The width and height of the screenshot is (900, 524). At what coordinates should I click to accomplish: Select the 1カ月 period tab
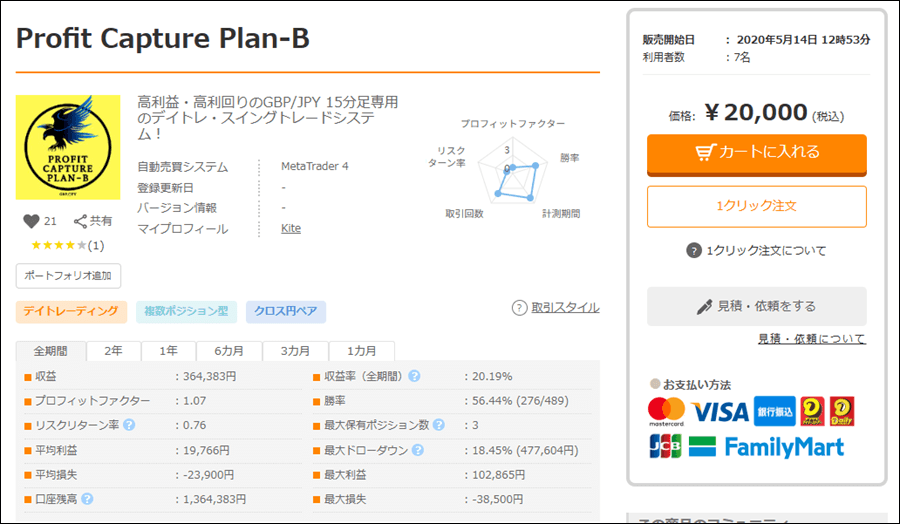pyautogui.click(x=361, y=351)
